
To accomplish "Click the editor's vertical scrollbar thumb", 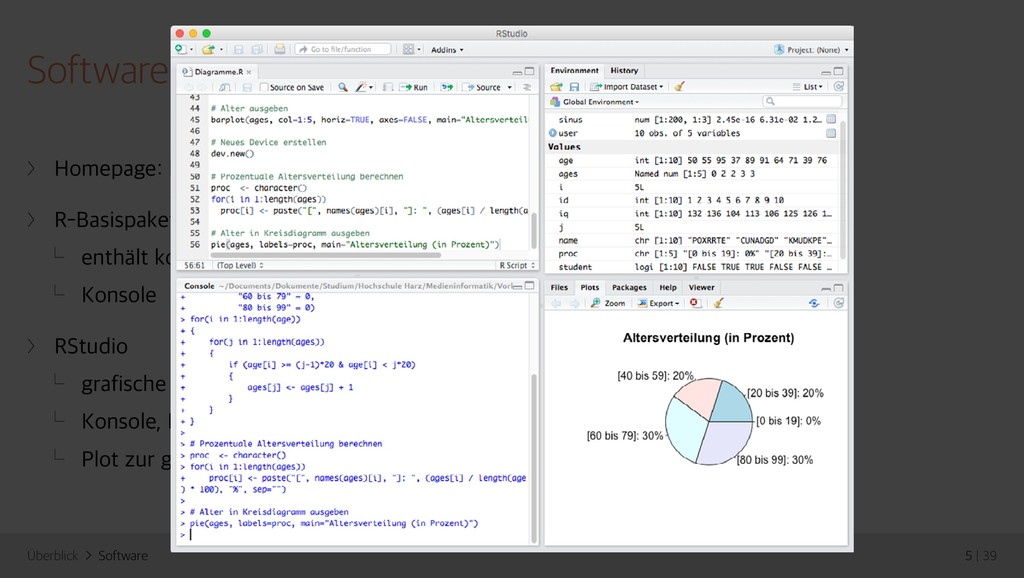I will [534, 230].
